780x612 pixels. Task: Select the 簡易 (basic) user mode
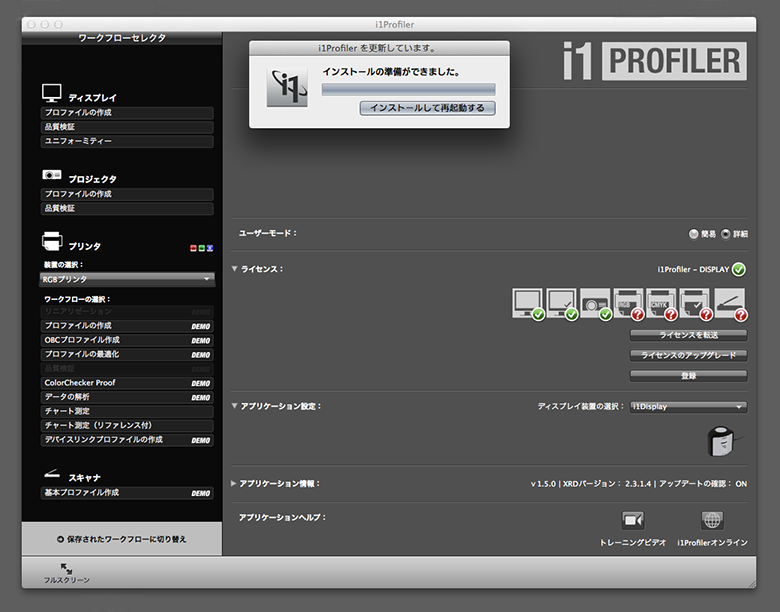694,234
